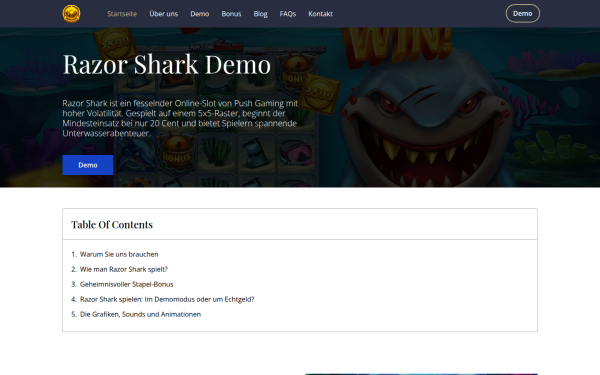This screenshot has height=375, width=600.
Task: Click the hero paragraph about Push Gaming
Action: pyautogui.click(x=180, y=118)
